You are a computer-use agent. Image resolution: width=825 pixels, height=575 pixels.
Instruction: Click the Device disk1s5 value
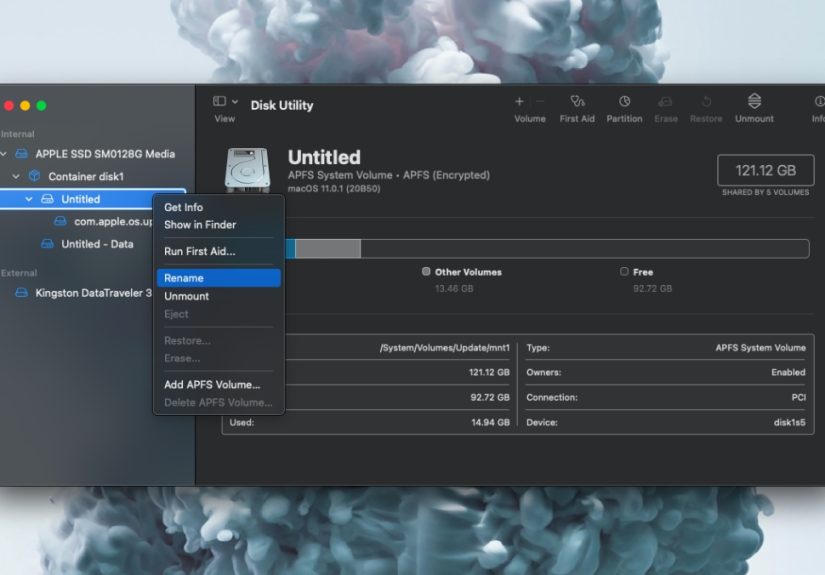789,422
